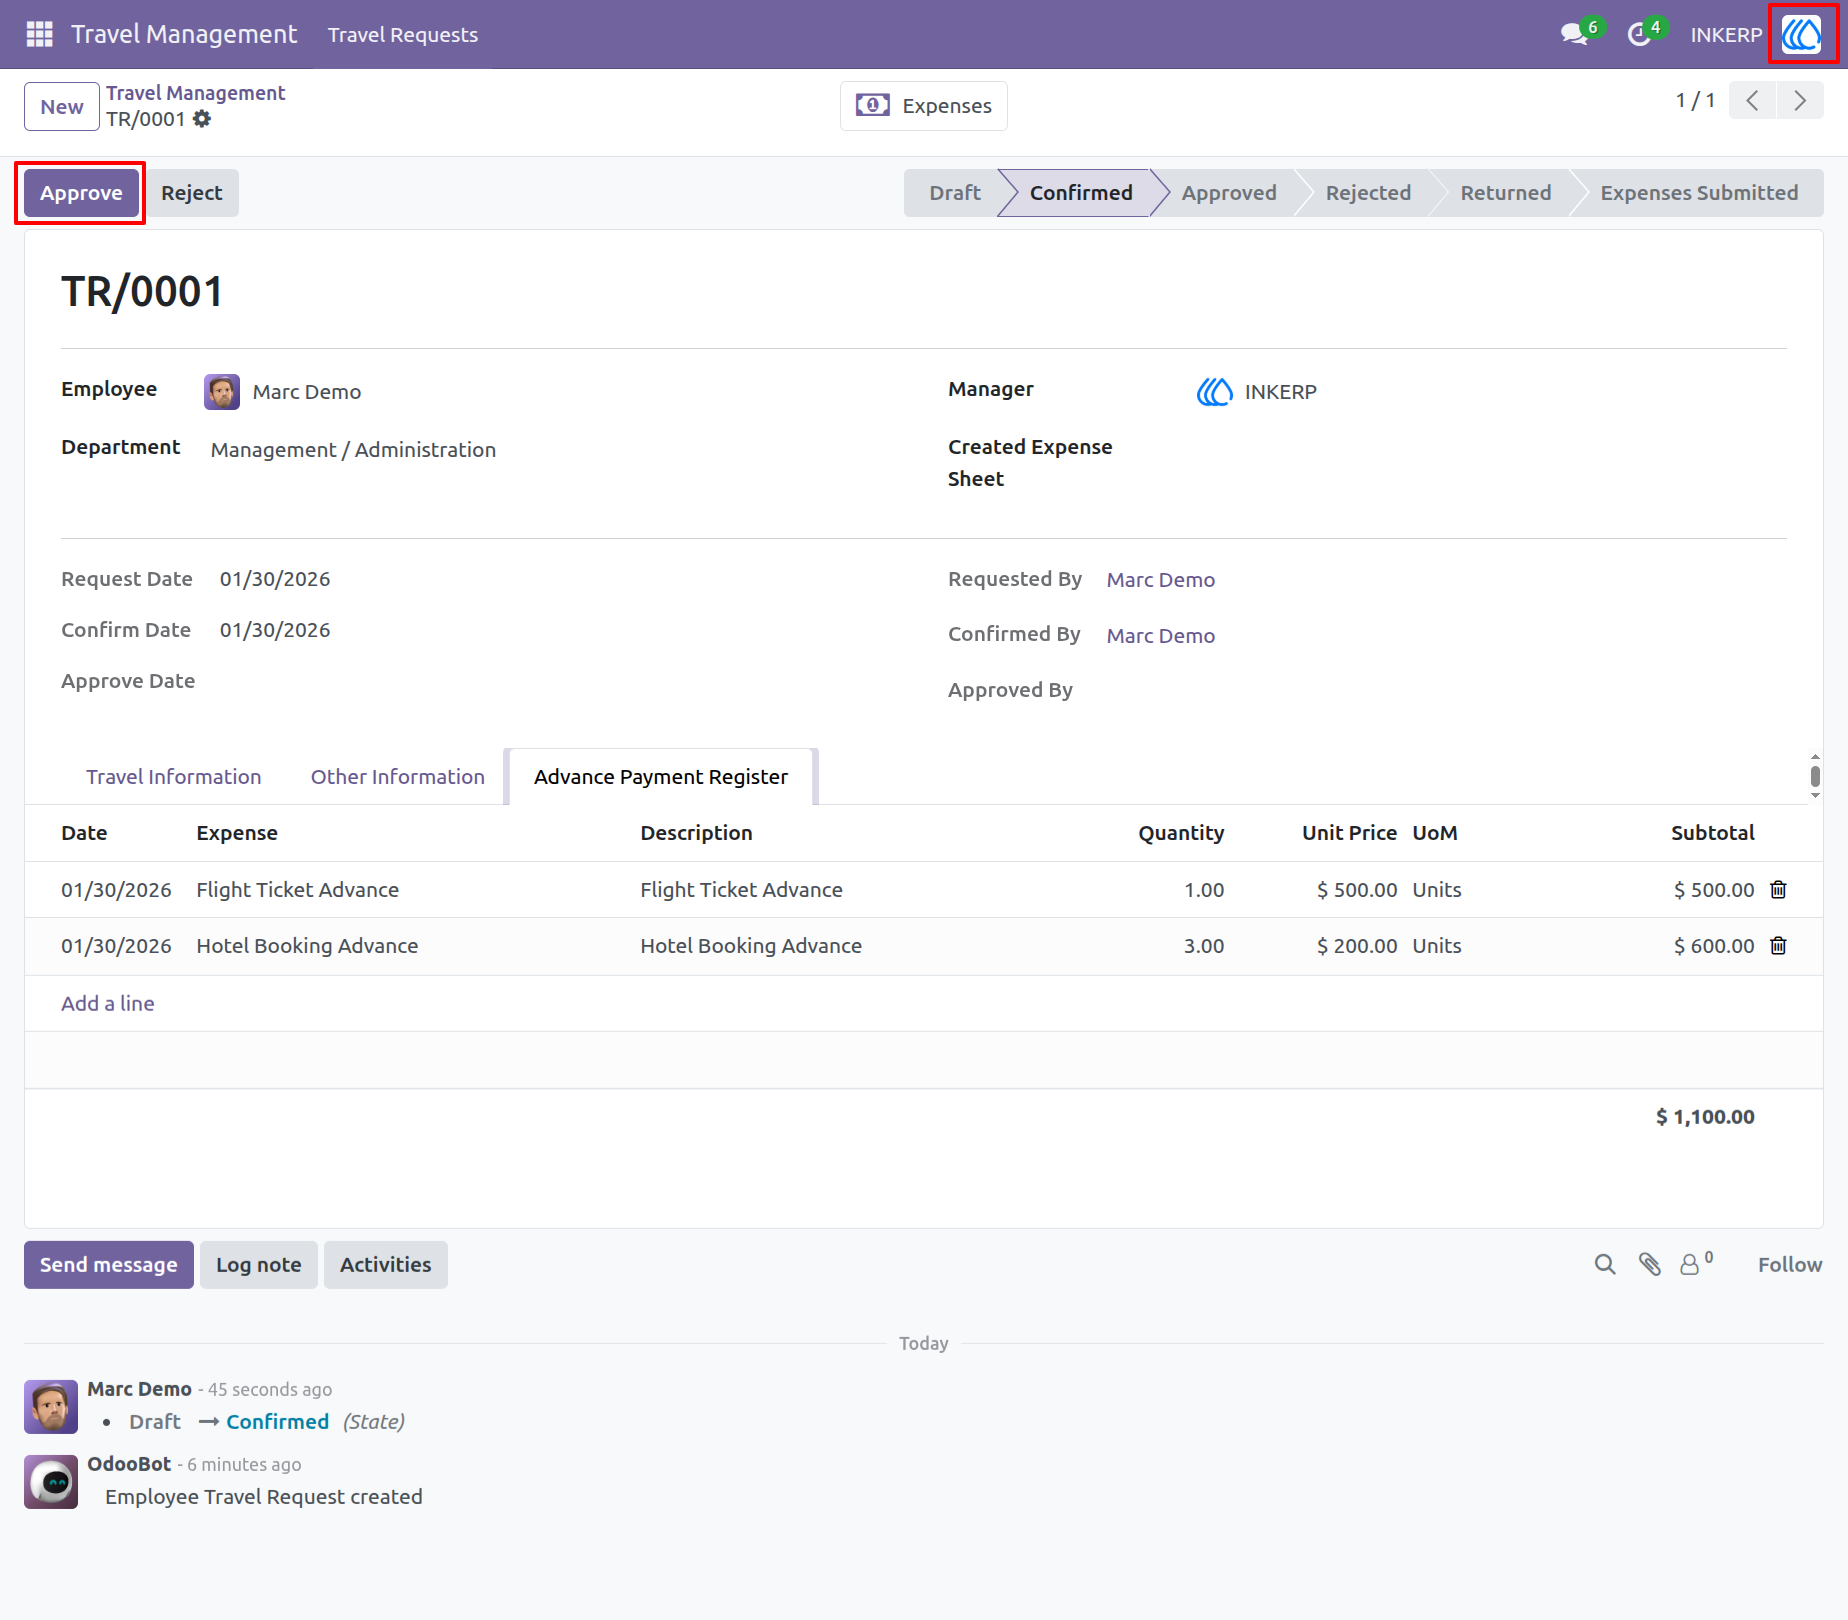Click the Returned status stage
Viewport: 1848px width, 1620px height.
[1506, 193]
